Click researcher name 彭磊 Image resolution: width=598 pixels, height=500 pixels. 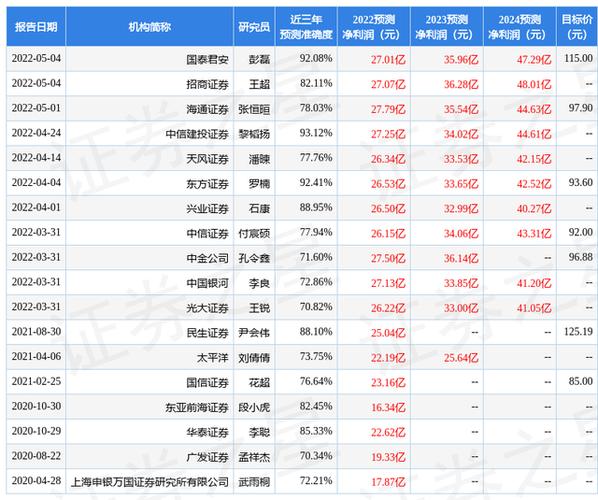259,59
